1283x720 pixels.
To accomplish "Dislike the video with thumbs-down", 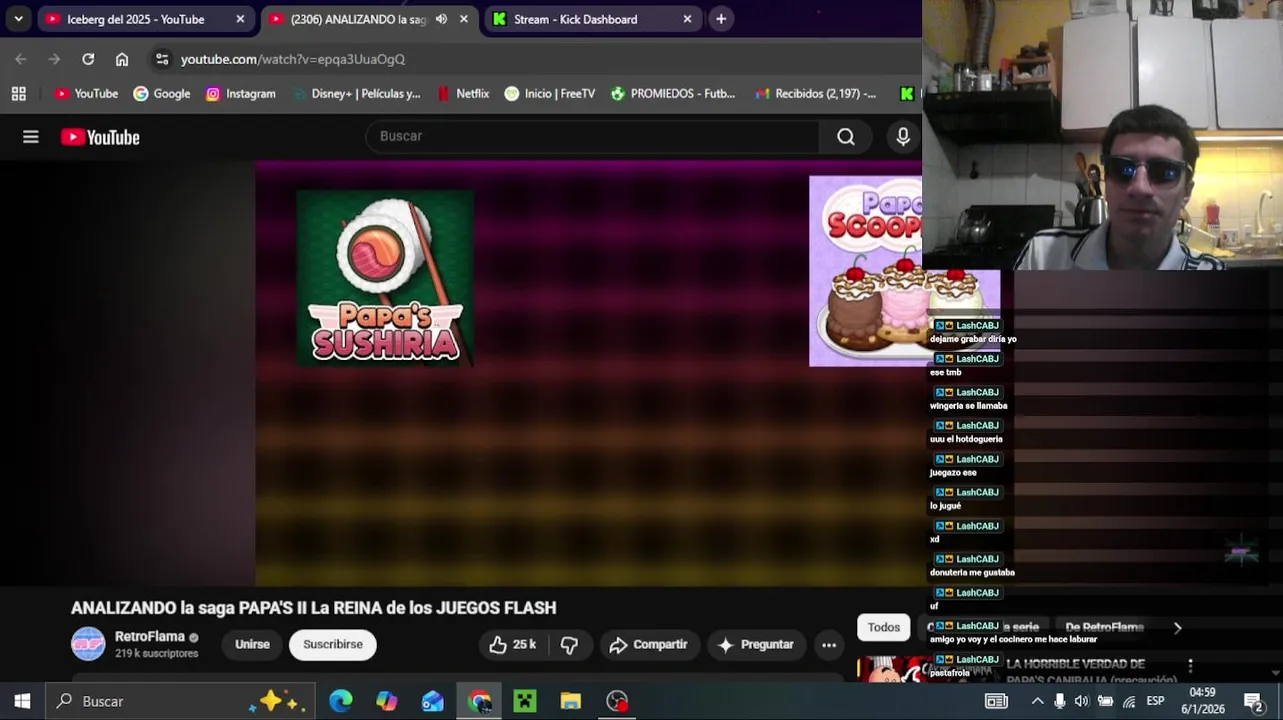I will [x=569, y=645].
